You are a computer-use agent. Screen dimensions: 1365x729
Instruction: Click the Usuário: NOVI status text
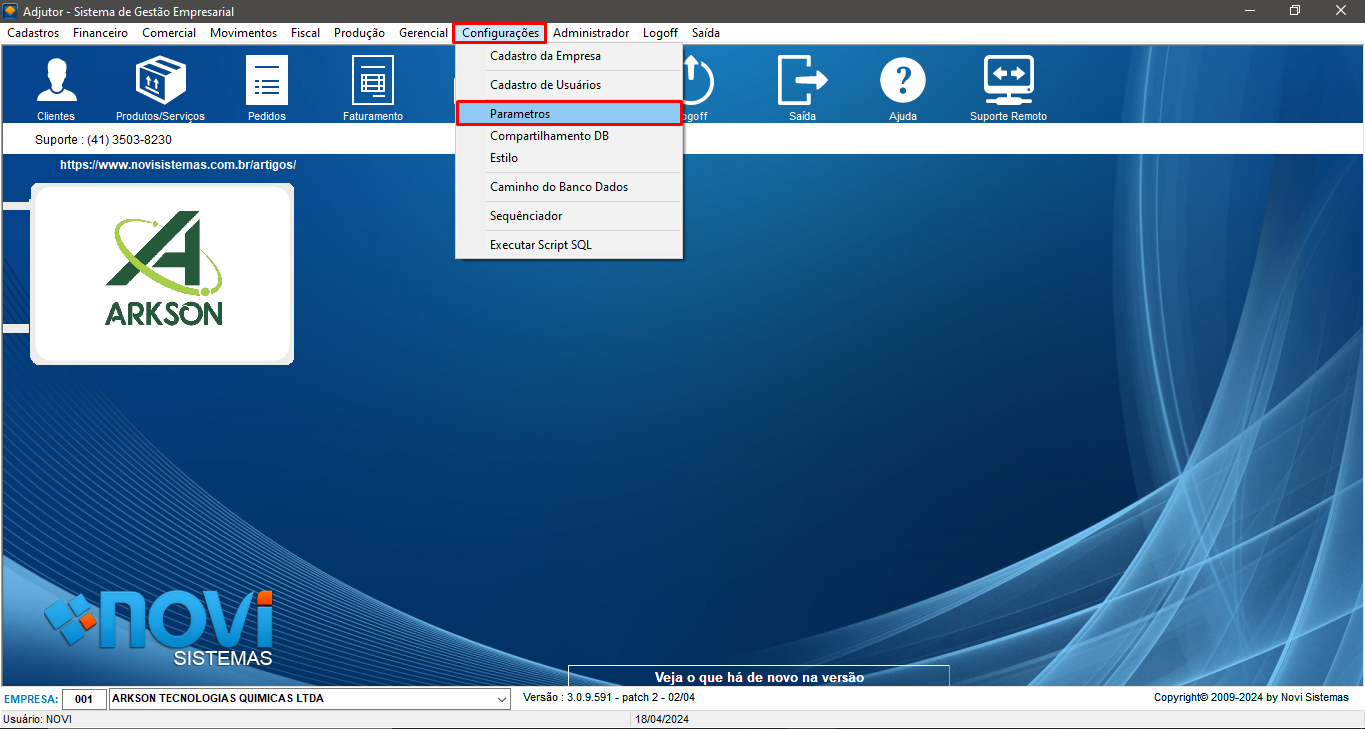click(38, 719)
